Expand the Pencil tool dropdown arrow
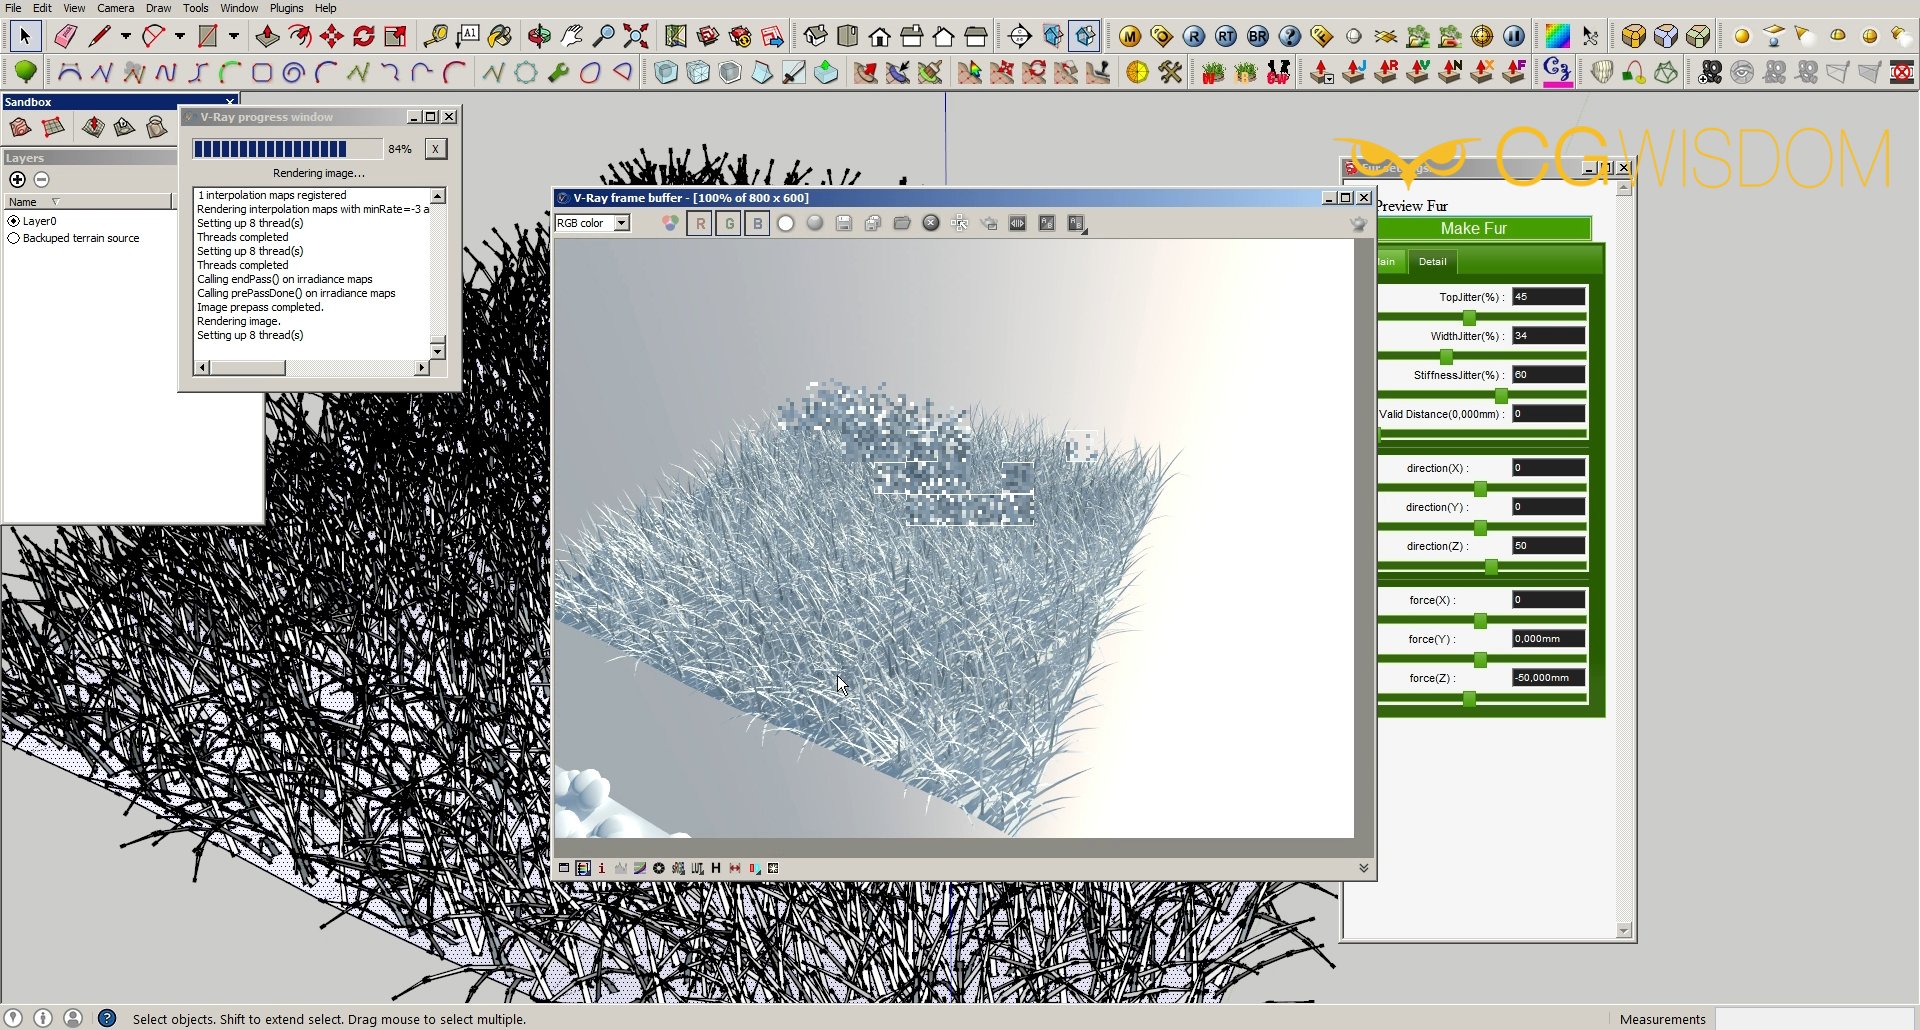 (126, 37)
